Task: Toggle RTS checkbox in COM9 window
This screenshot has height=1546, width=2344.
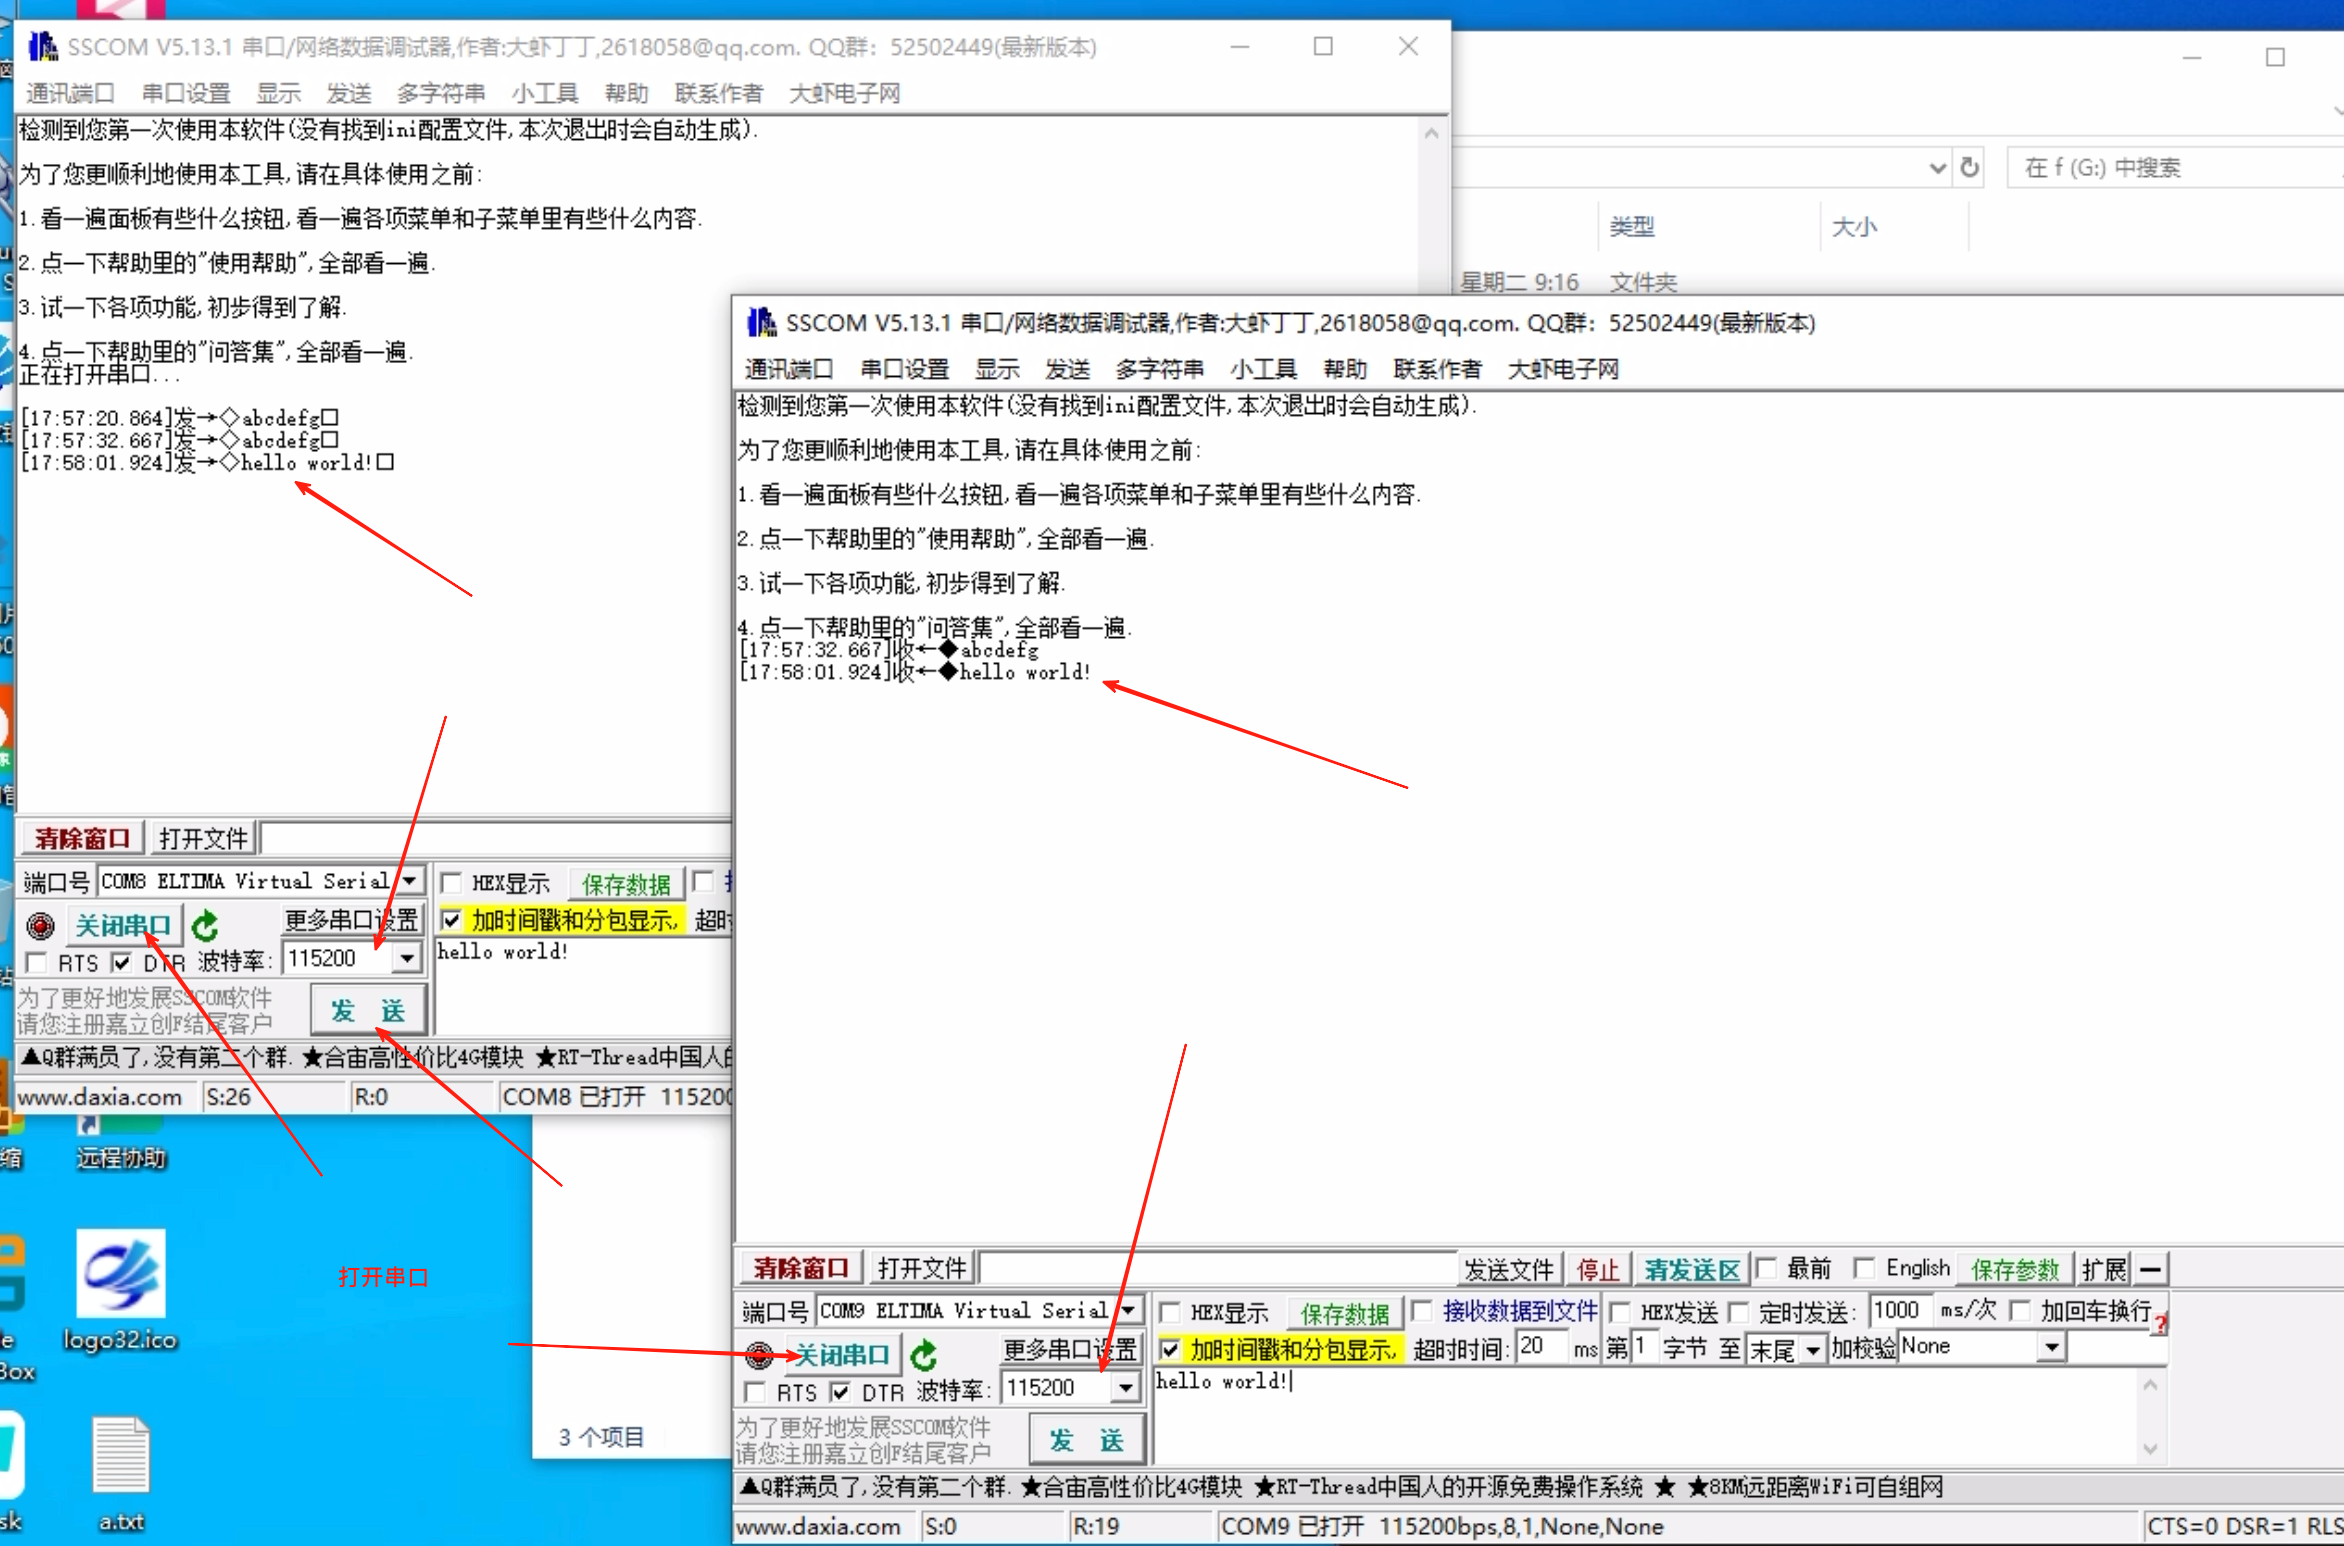Action: click(x=756, y=1392)
